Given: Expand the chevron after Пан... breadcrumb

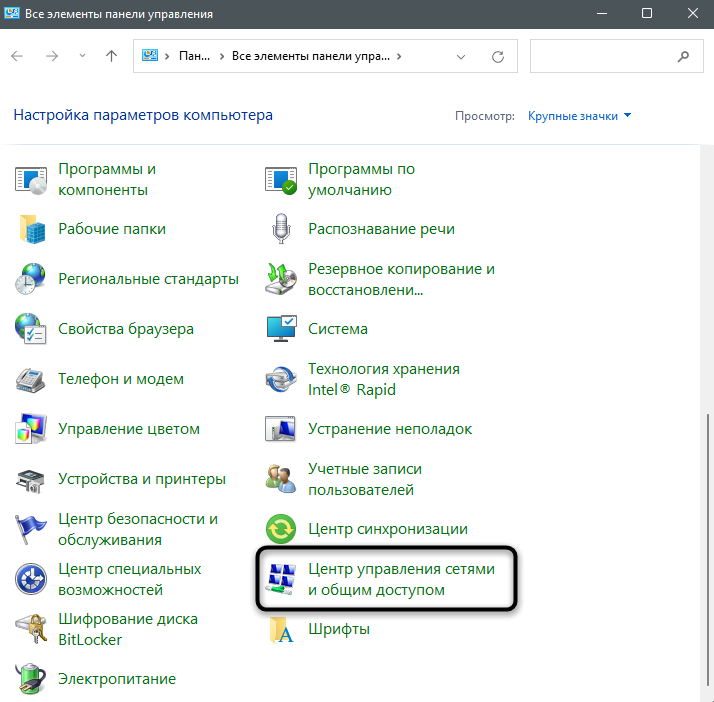Looking at the screenshot, I should pos(222,56).
